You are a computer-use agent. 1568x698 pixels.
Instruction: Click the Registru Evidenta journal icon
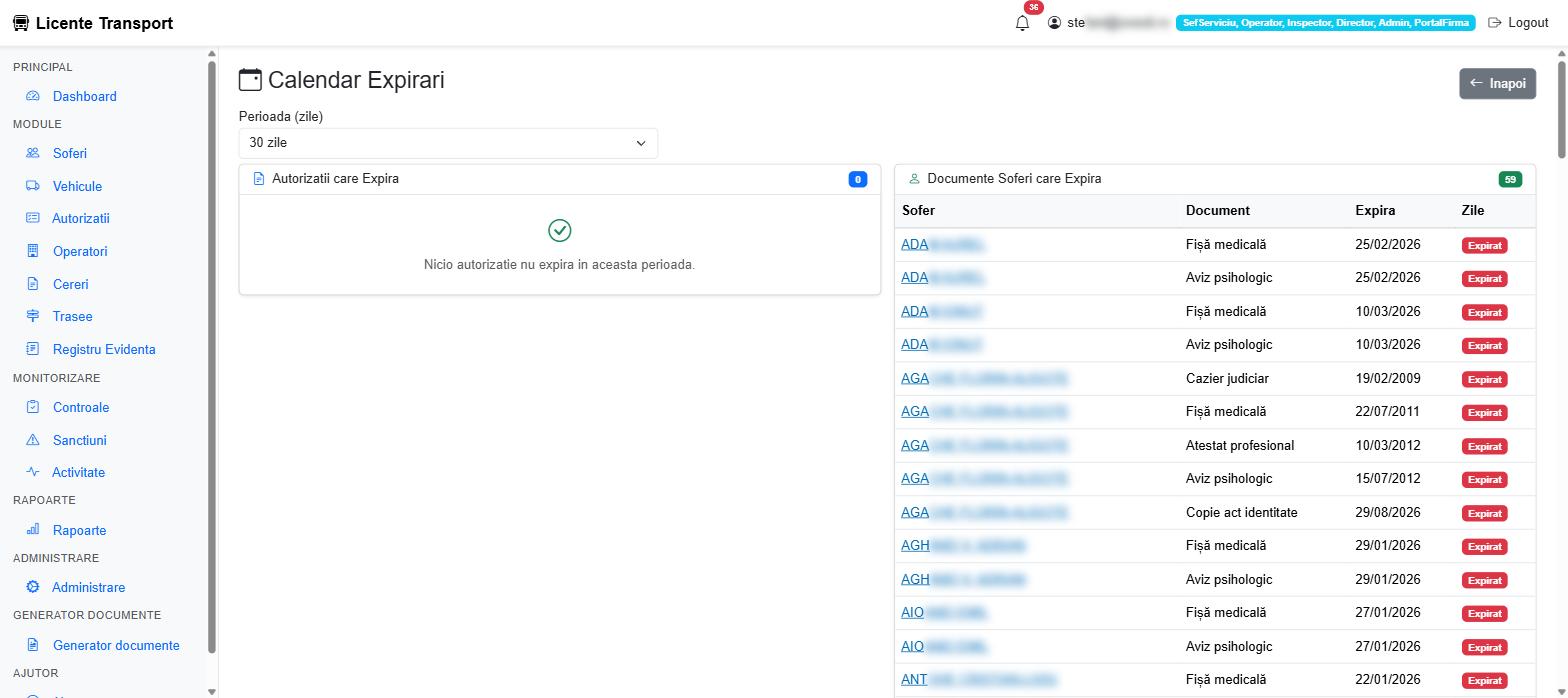(x=33, y=349)
